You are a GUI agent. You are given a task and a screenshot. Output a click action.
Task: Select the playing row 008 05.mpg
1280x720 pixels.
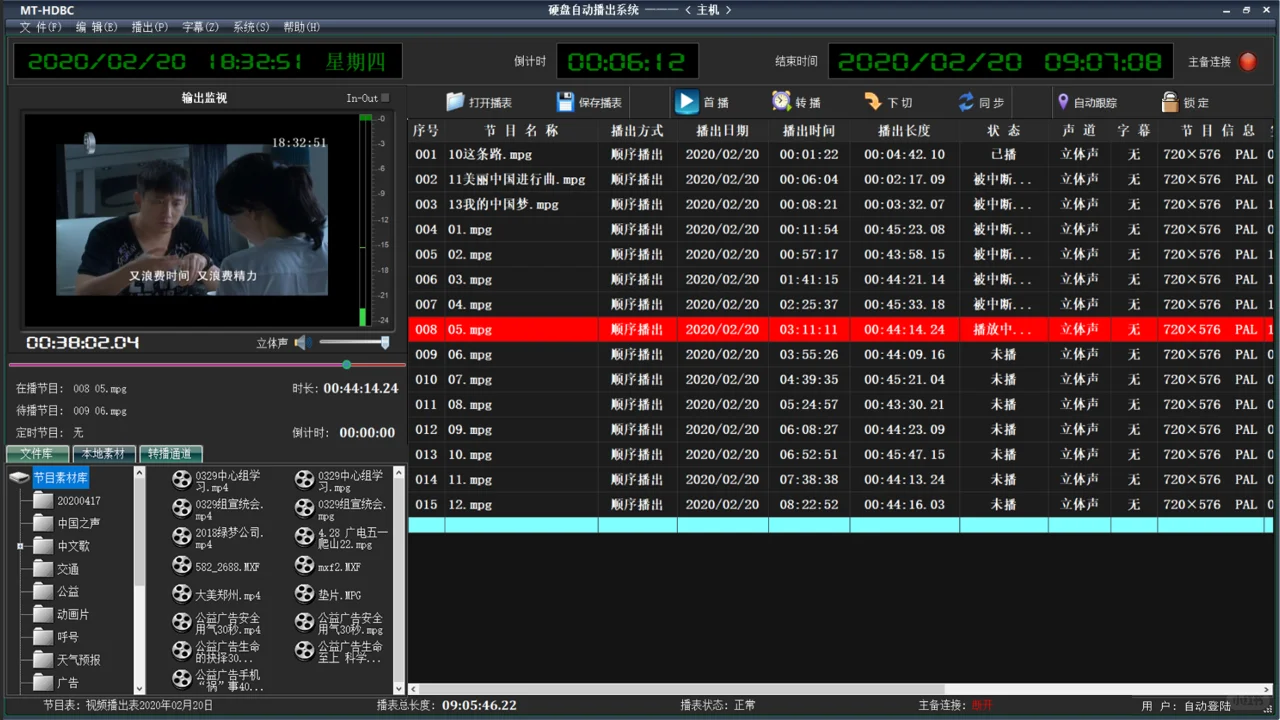(841, 329)
